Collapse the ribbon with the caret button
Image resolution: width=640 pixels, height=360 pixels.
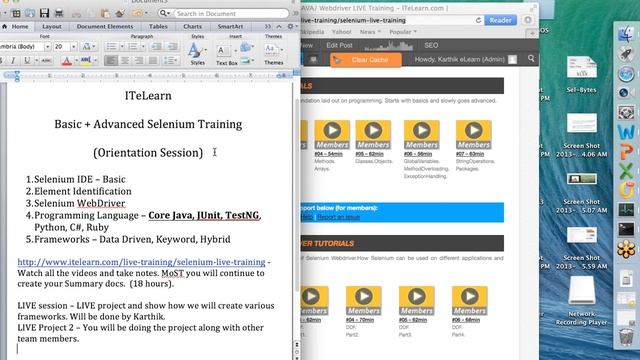[279, 26]
